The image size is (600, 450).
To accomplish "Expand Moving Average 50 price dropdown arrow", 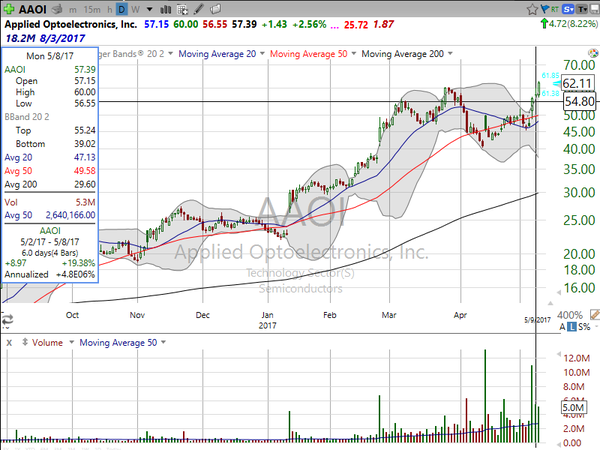I will (354, 54).
